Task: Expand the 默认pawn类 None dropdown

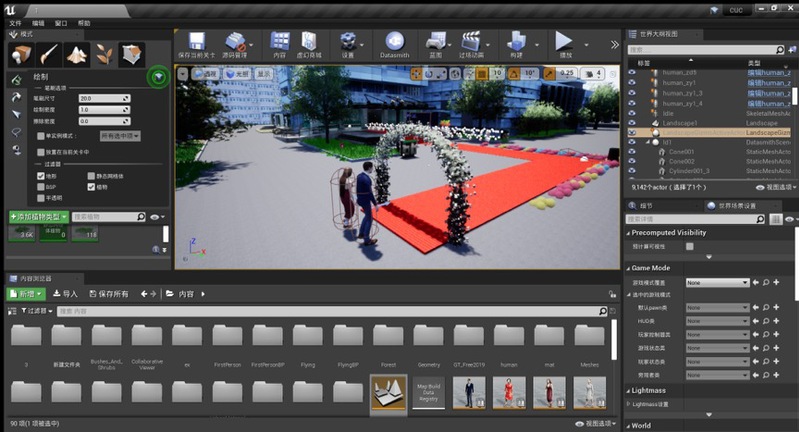Action: coord(716,308)
